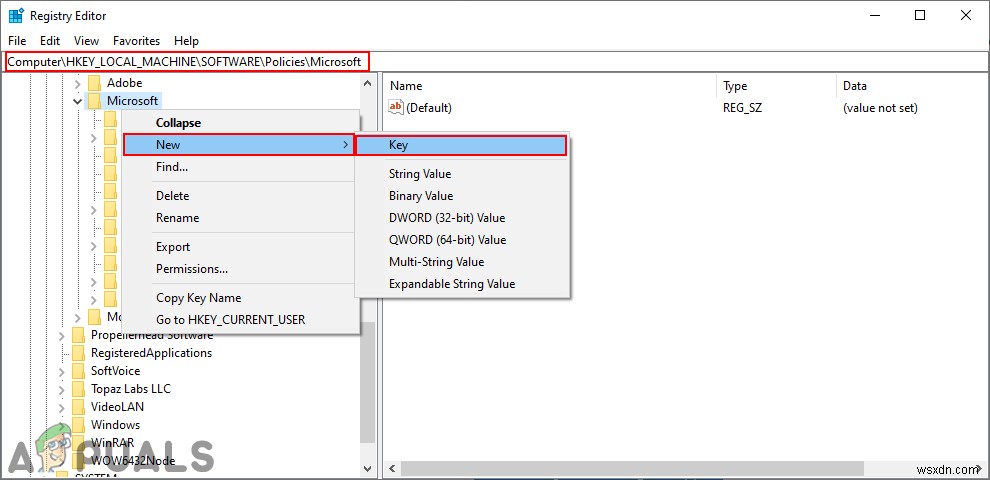This screenshot has width=990, height=480.
Task: Click the Microsoft key folder icon
Action: click(95, 100)
